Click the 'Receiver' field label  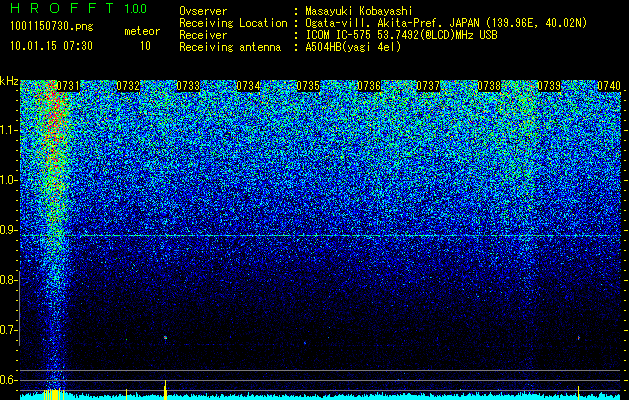pyautogui.click(x=203, y=35)
